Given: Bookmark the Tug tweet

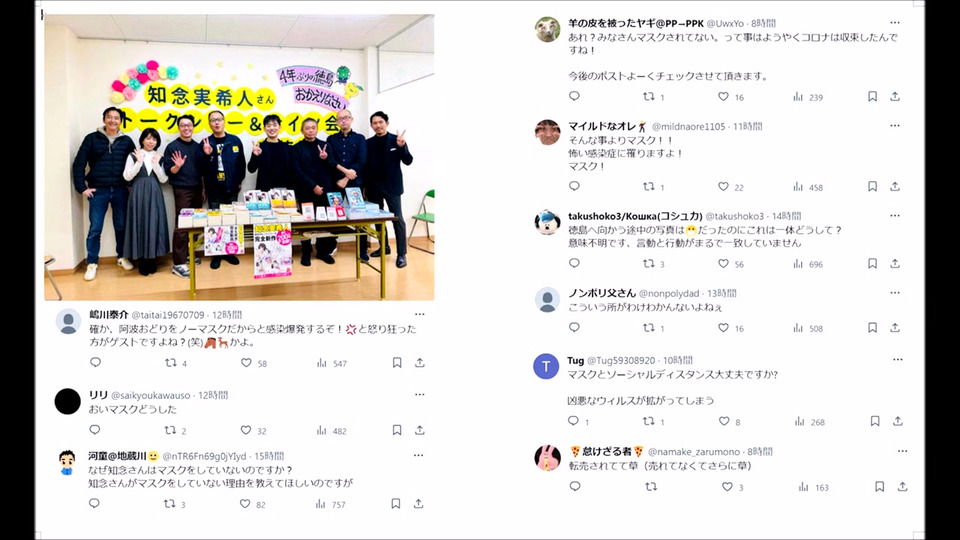Looking at the screenshot, I should point(875,421).
